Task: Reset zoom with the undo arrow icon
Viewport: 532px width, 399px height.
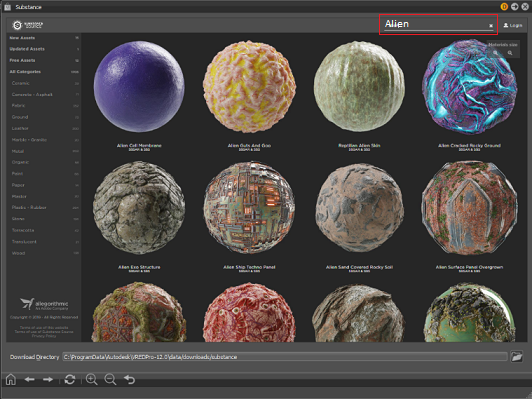Action: [x=129, y=379]
